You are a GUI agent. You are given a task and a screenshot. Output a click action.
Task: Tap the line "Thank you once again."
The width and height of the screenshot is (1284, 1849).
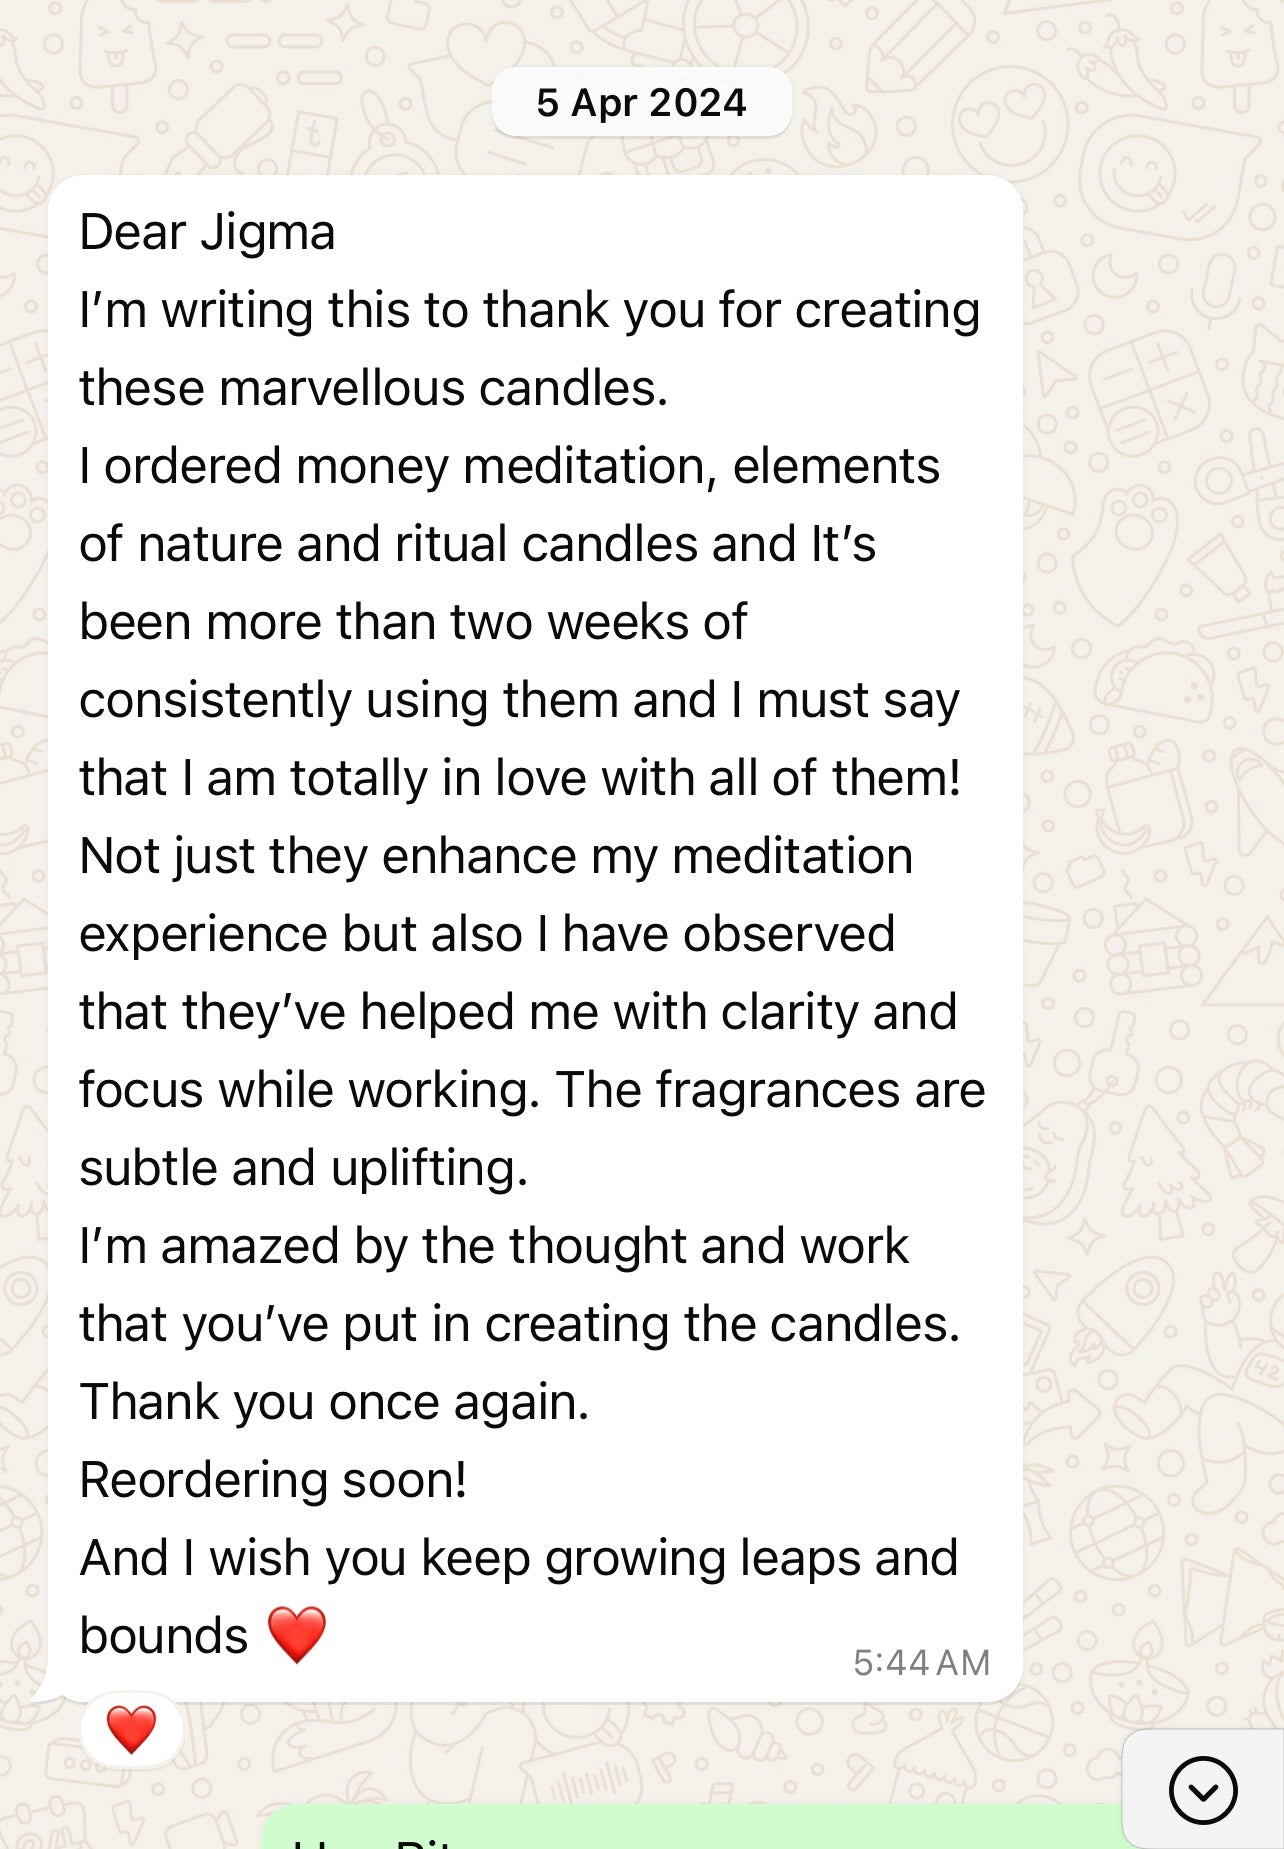[x=334, y=1403]
